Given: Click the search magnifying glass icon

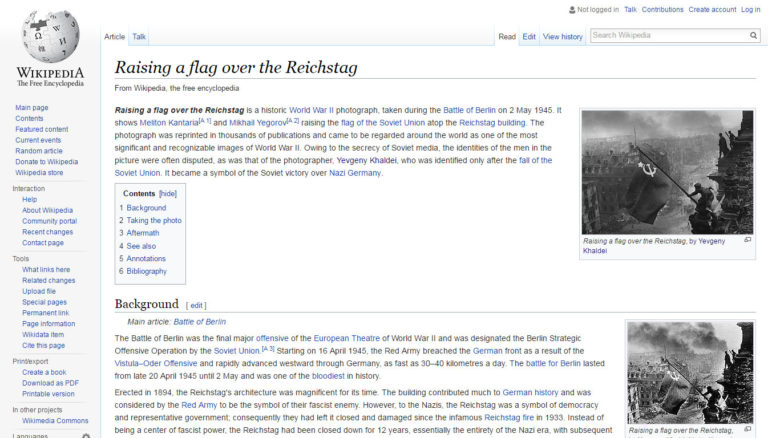Looking at the screenshot, I should pyautogui.click(x=754, y=35).
